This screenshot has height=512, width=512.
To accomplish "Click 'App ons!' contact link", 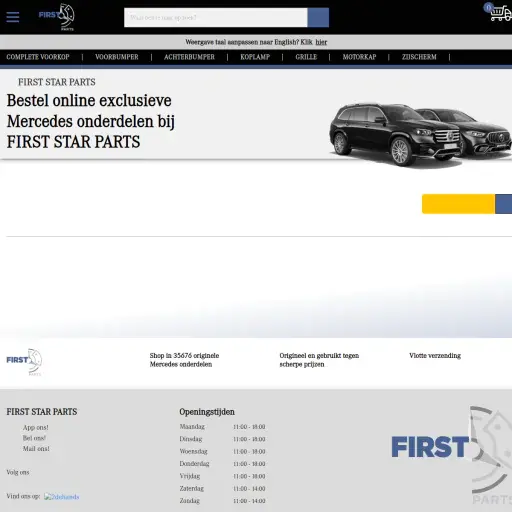I will pyautogui.click(x=36, y=427).
